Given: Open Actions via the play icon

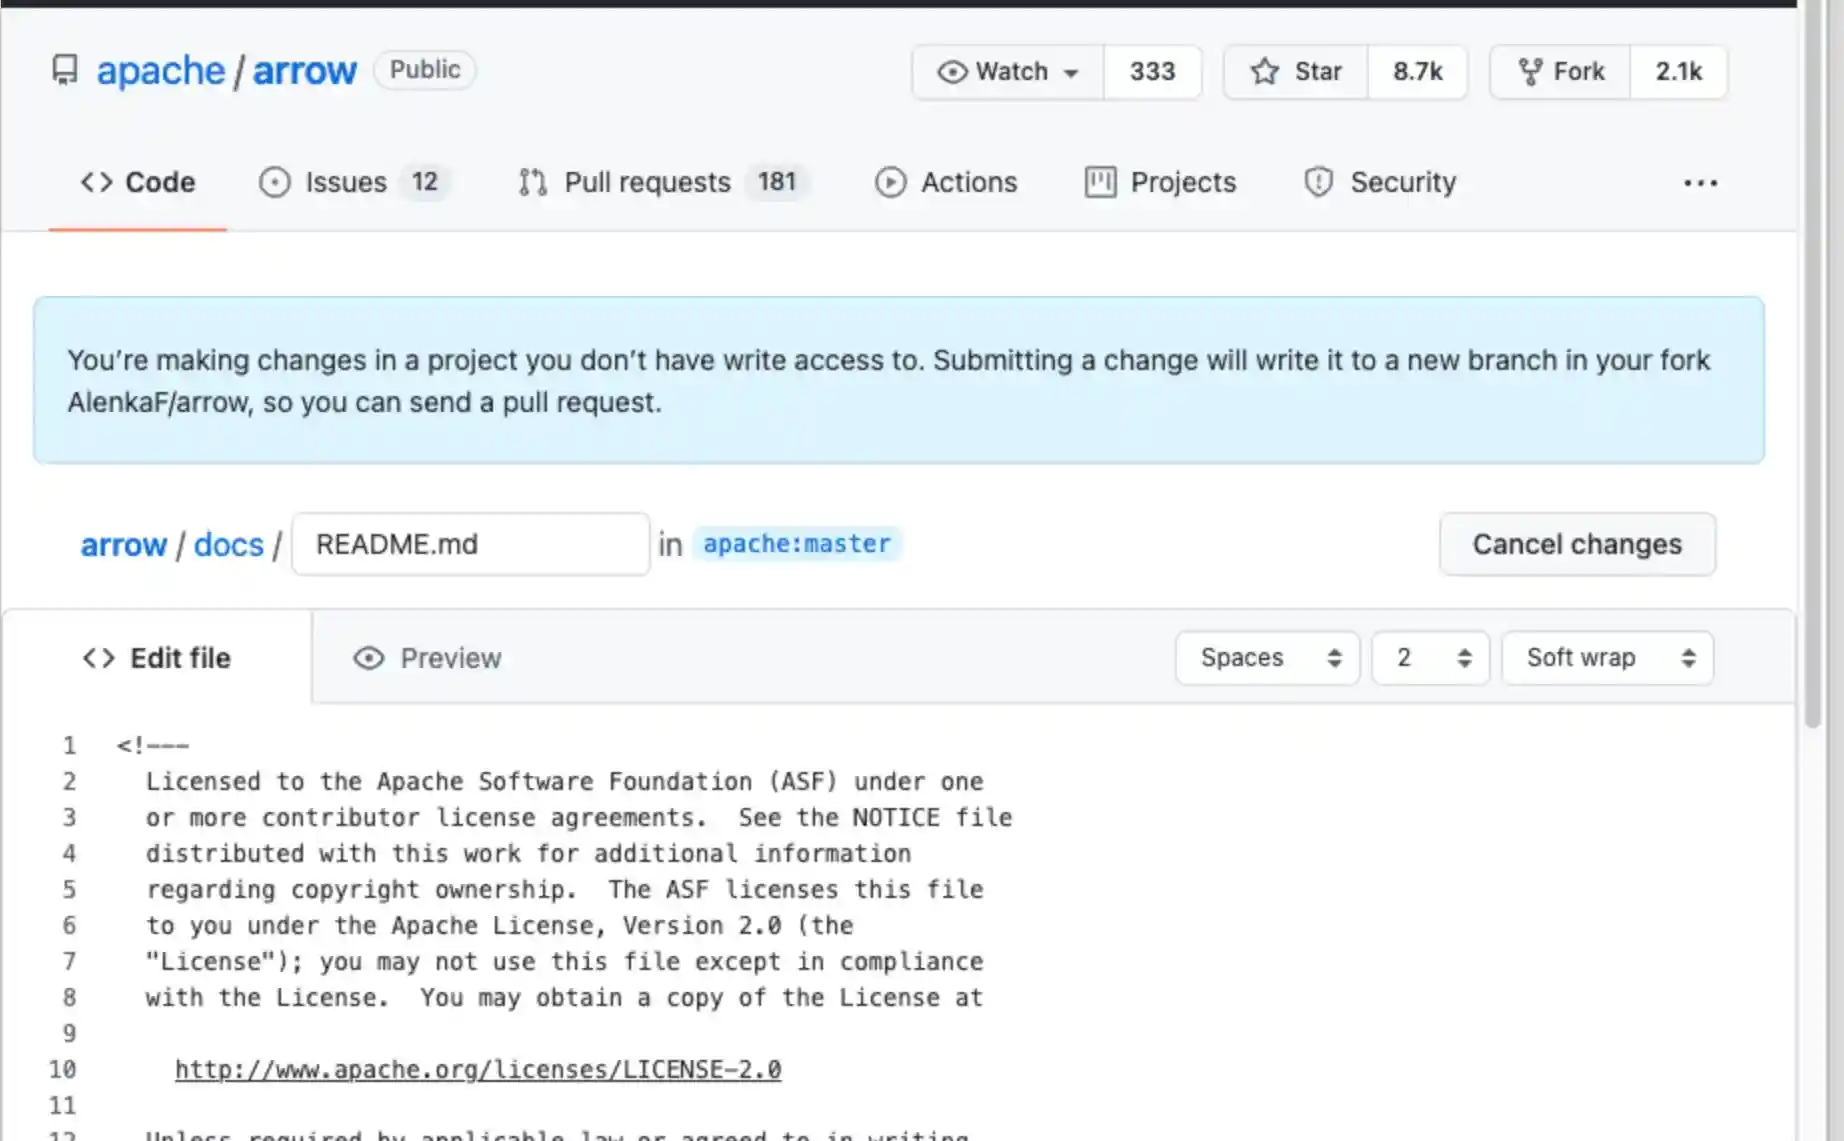Looking at the screenshot, I should click(890, 183).
